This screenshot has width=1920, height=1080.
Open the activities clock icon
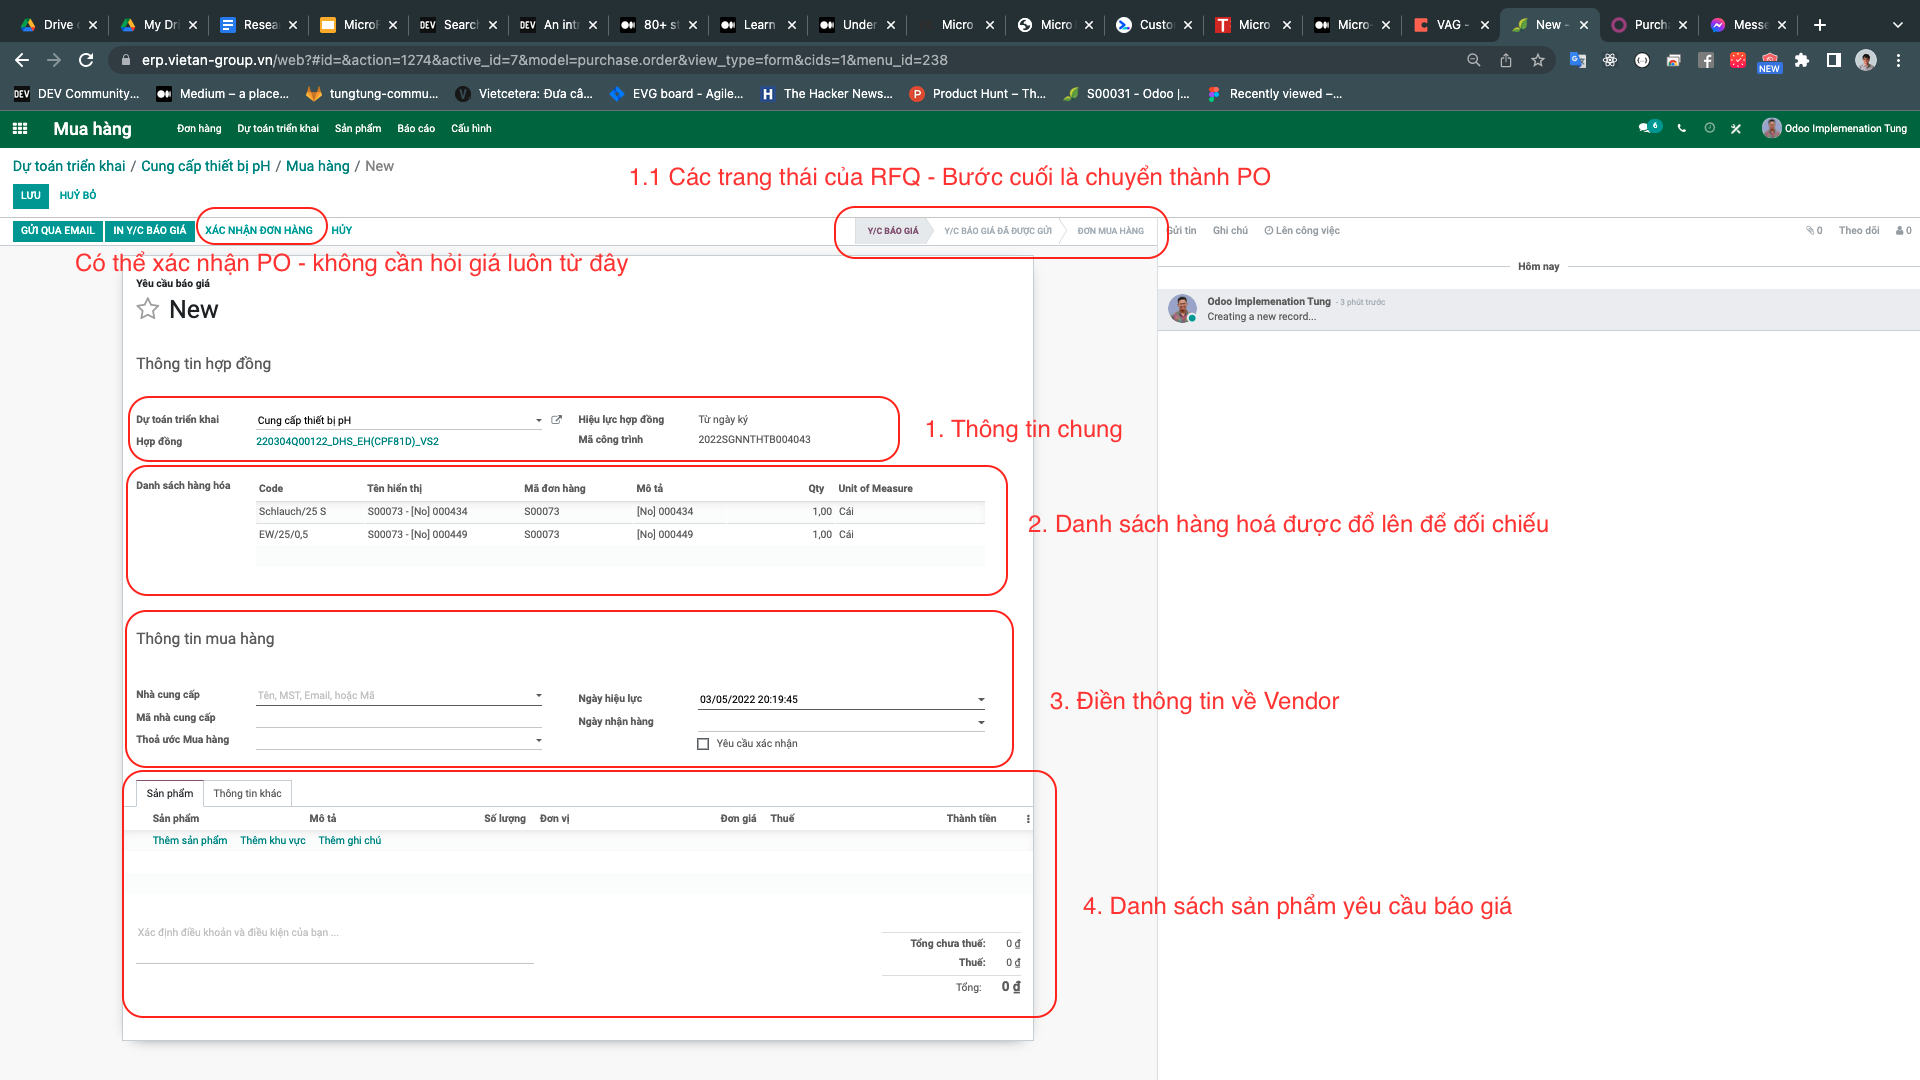click(1709, 129)
